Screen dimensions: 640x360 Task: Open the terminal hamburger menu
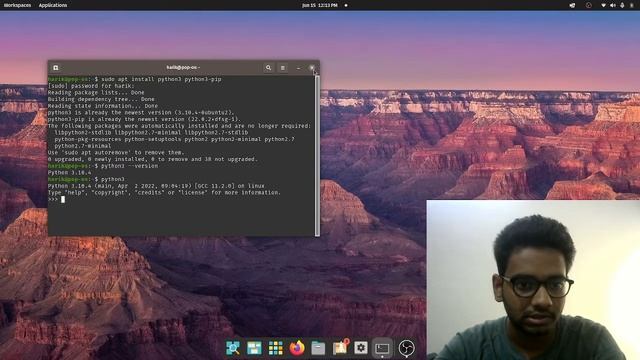282,68
